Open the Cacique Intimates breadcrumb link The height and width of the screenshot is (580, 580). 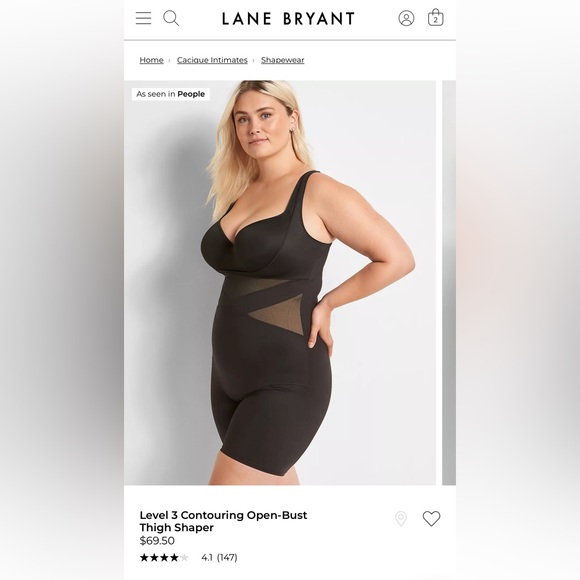pyautogui.click(x=212, y=60)
